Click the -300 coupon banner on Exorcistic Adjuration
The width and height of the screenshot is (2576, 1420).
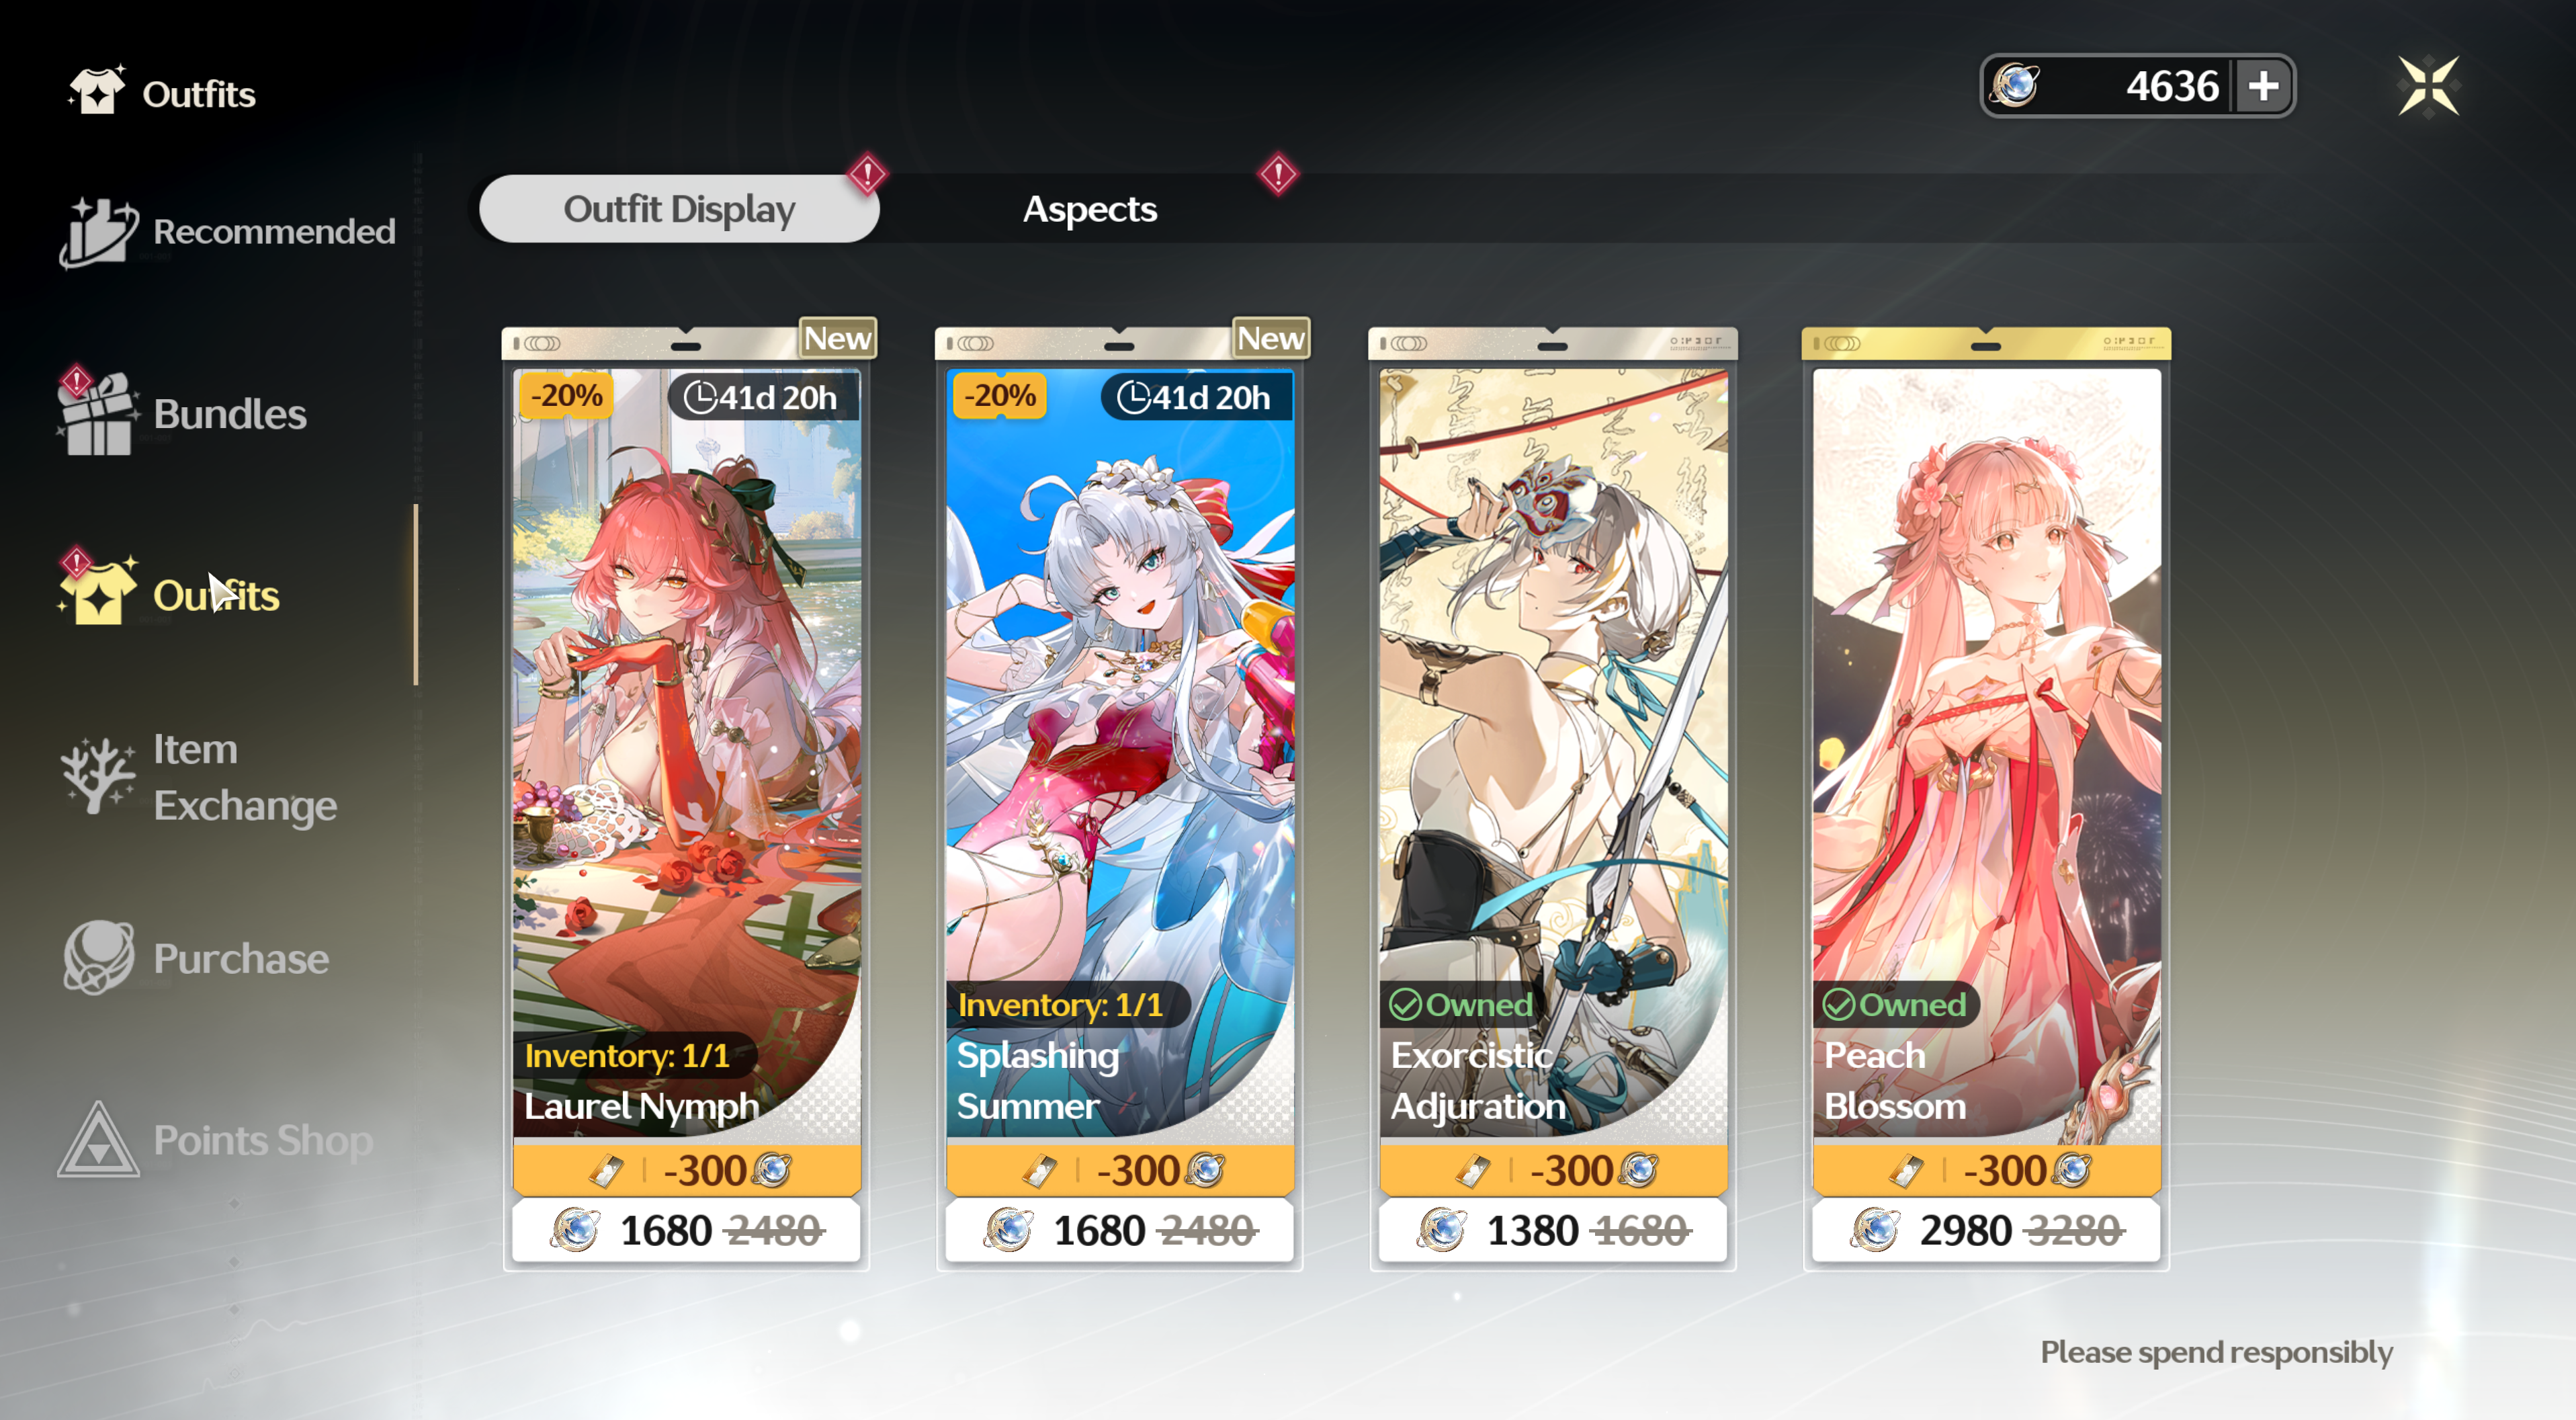pos(1553,1170)
